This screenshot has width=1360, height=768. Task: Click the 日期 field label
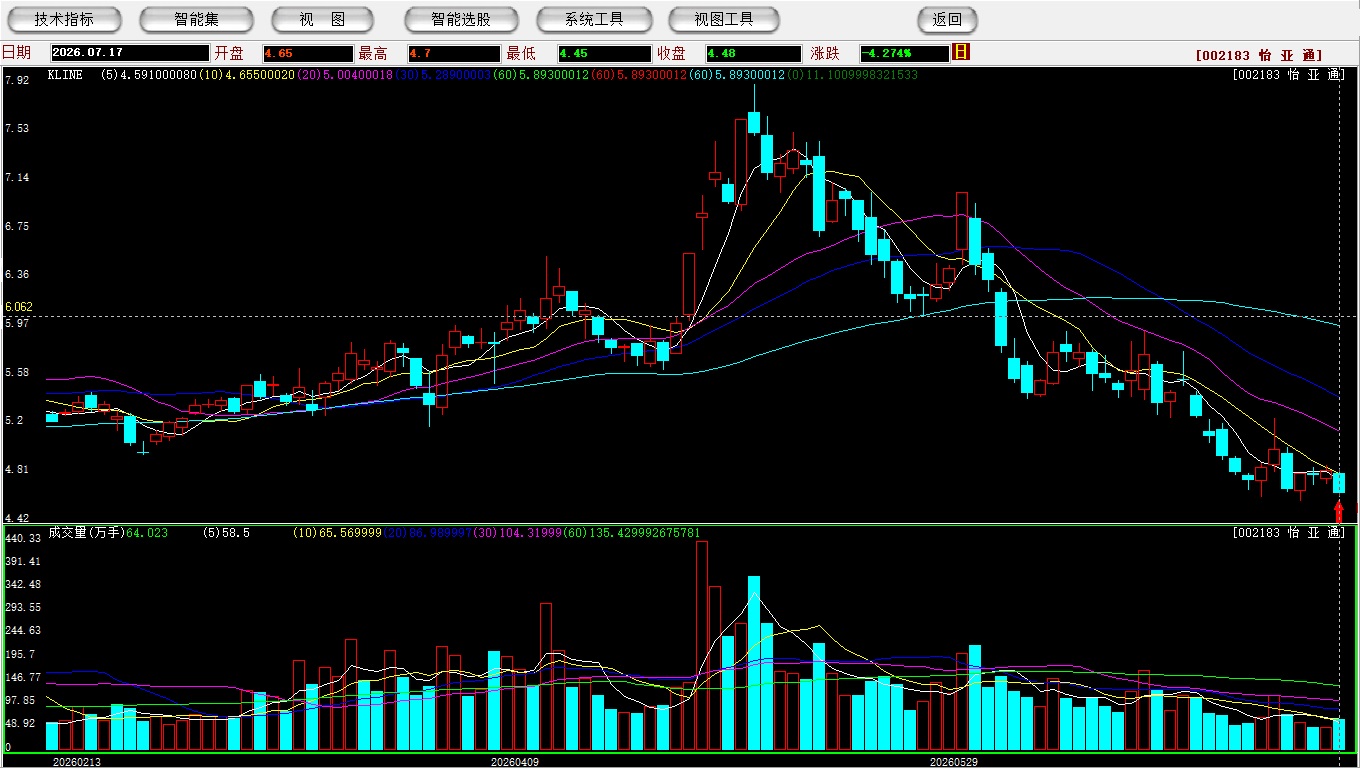click(x=16, y=53)
